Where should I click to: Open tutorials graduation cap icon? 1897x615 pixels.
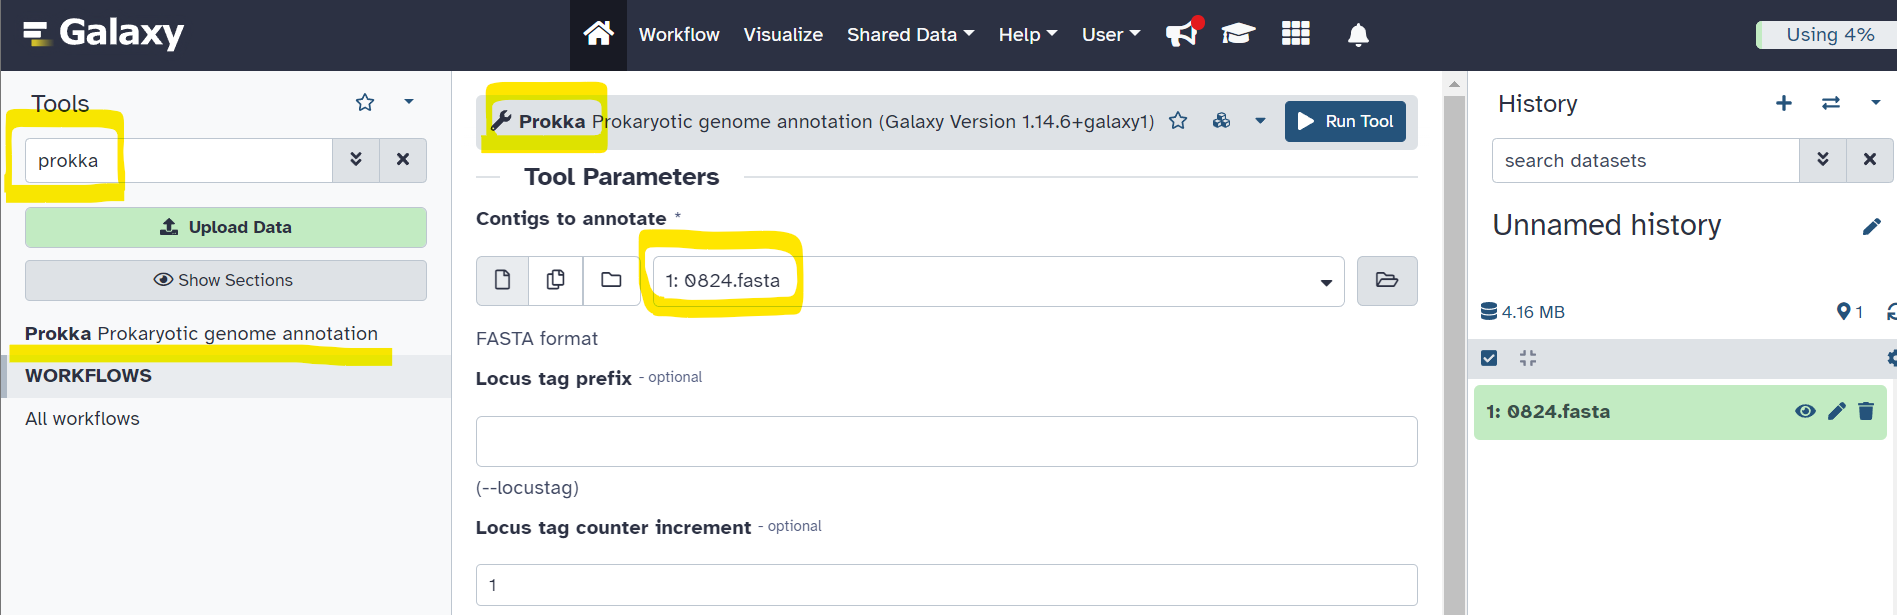pos(1238,34)
